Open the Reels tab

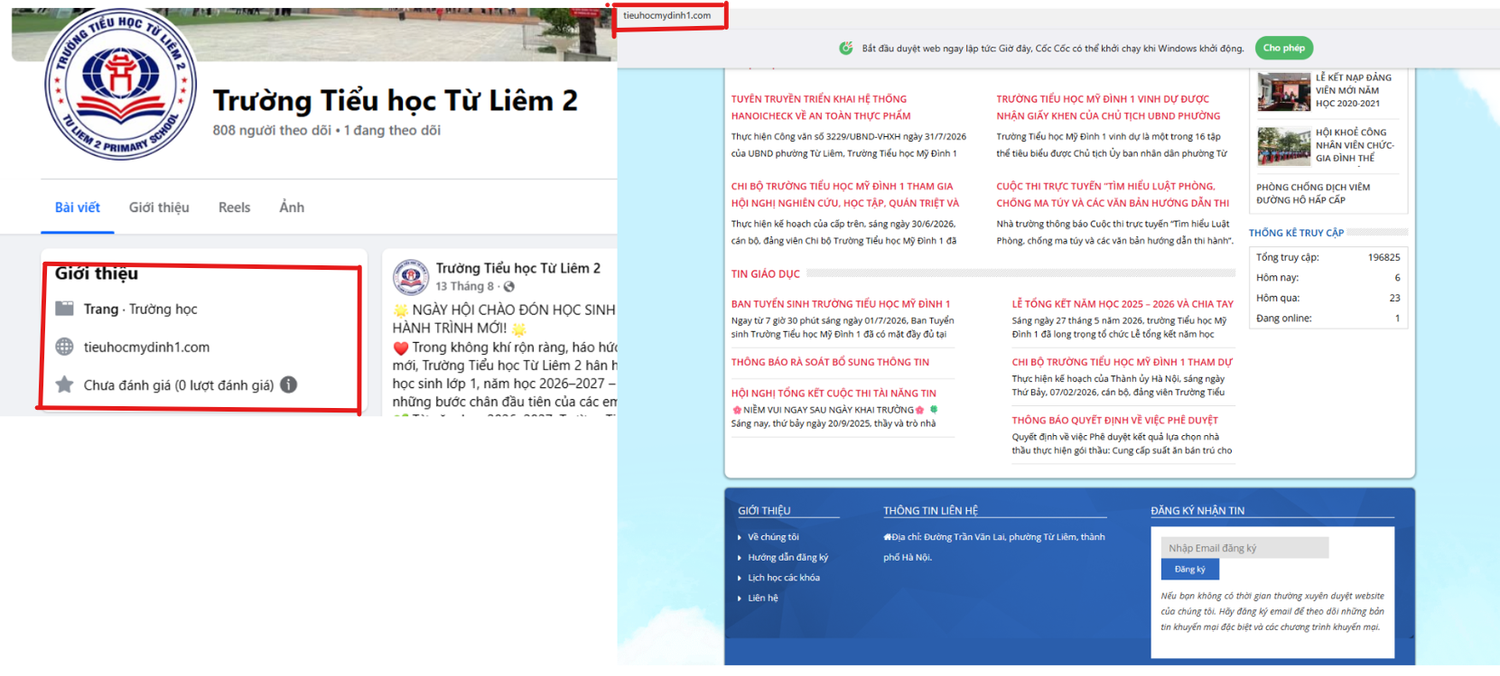234,207
